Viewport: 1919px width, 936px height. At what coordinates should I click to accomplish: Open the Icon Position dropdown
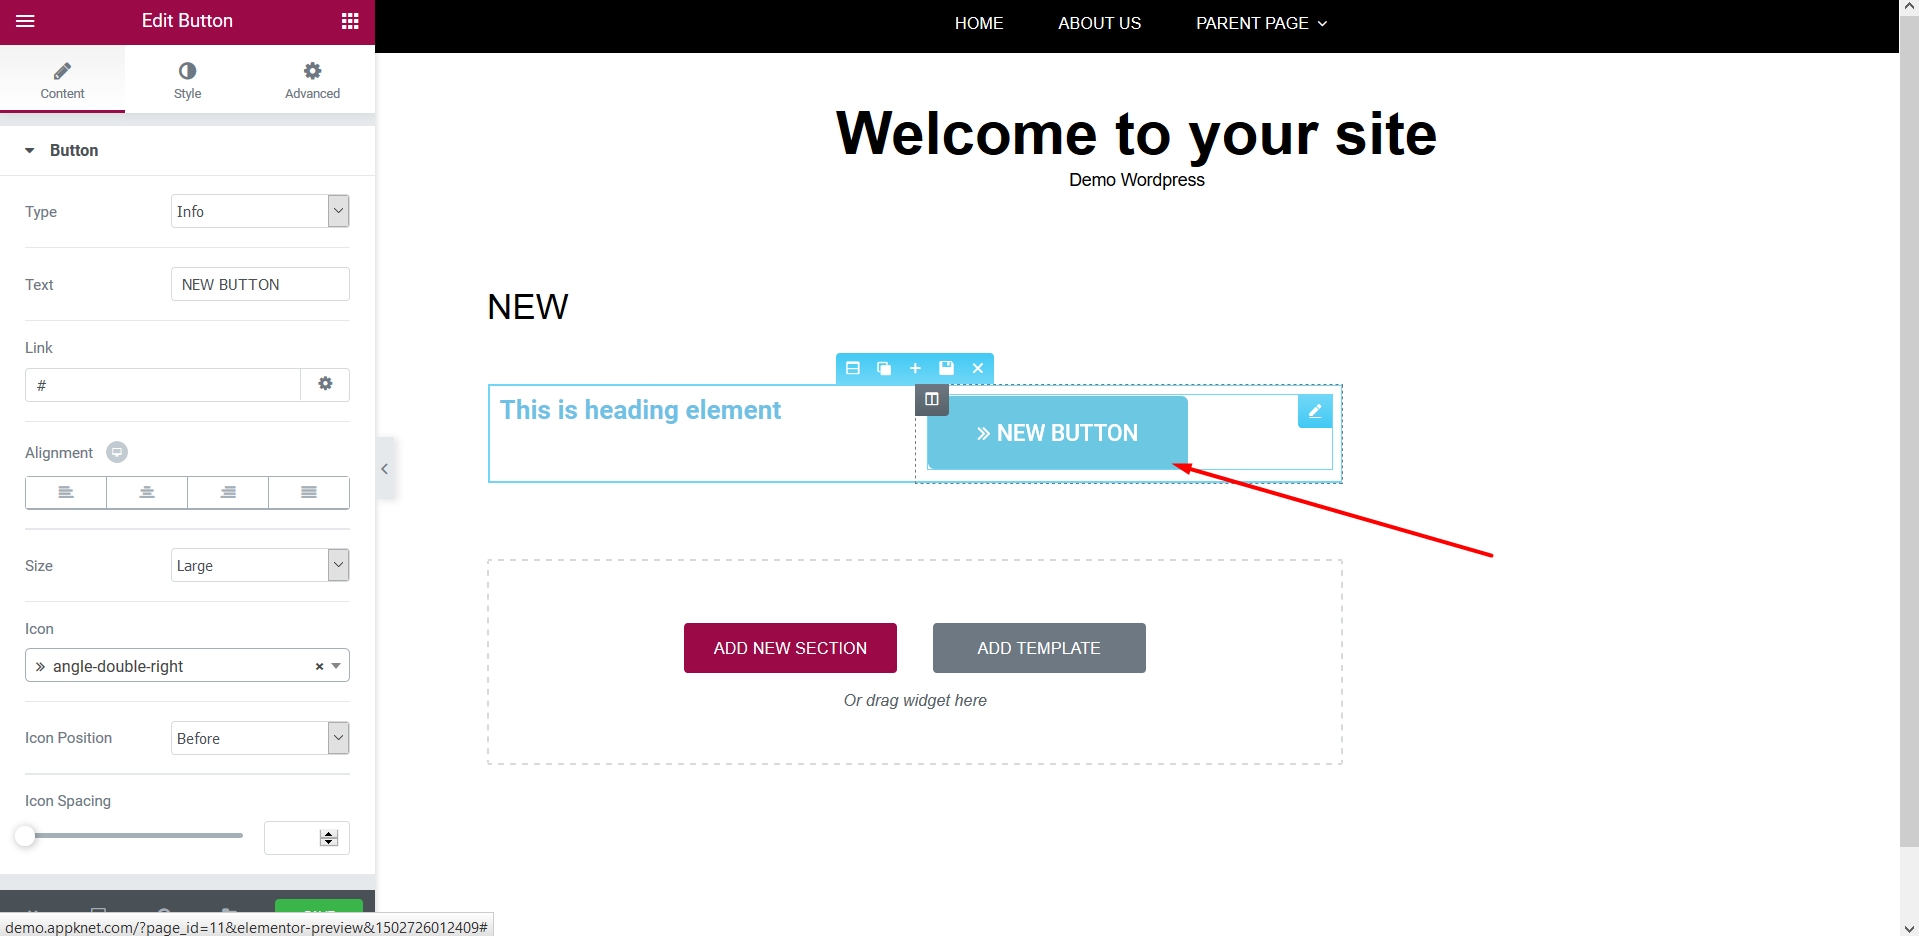pos(259,737)
